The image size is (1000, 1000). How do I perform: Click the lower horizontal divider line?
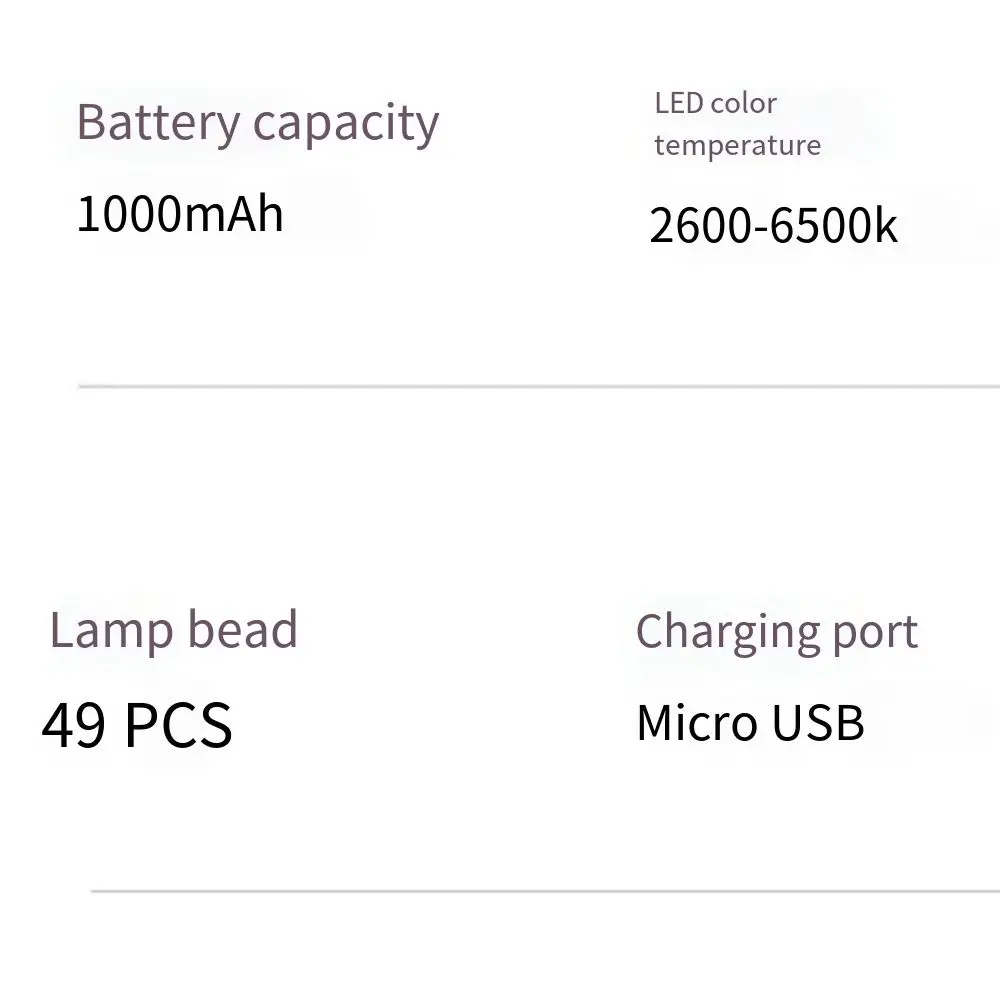coord(545,890)
